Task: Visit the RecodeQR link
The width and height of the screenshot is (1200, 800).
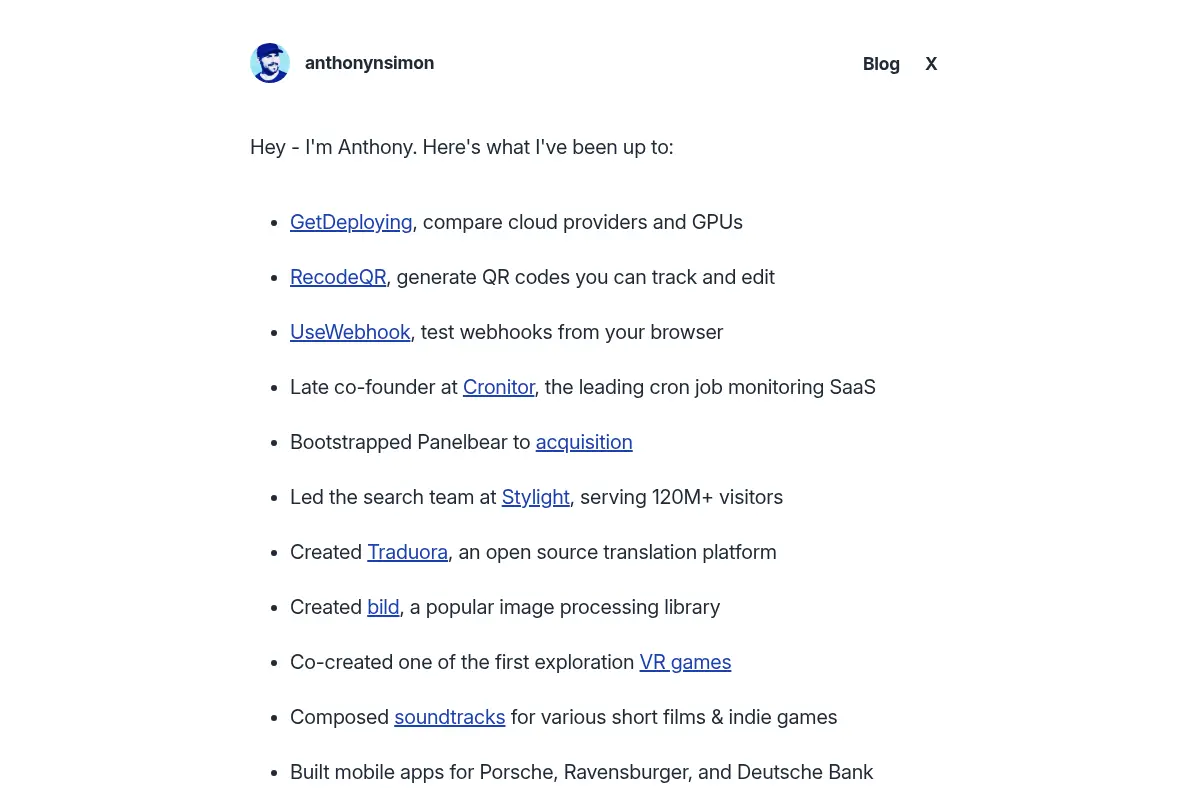Action: [338, 277]
